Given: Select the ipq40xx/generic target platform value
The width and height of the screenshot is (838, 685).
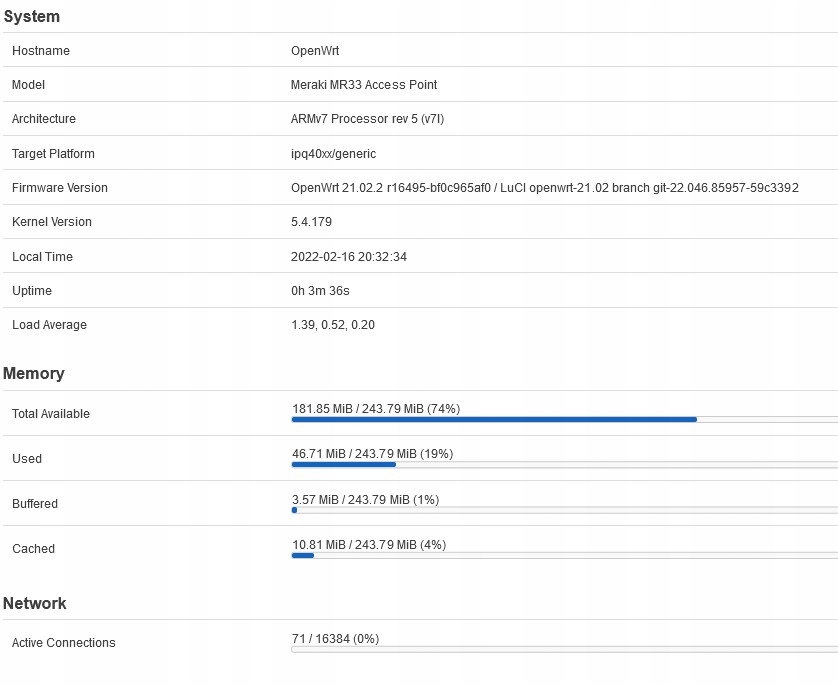Looking at the screenshot, I should 333,154.
